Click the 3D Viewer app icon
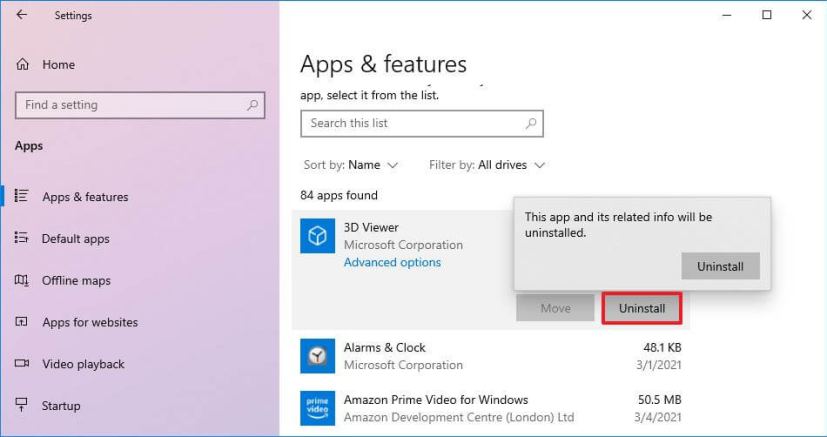The width and height of the screenshot is (827, 437). [x=317, y=236]
